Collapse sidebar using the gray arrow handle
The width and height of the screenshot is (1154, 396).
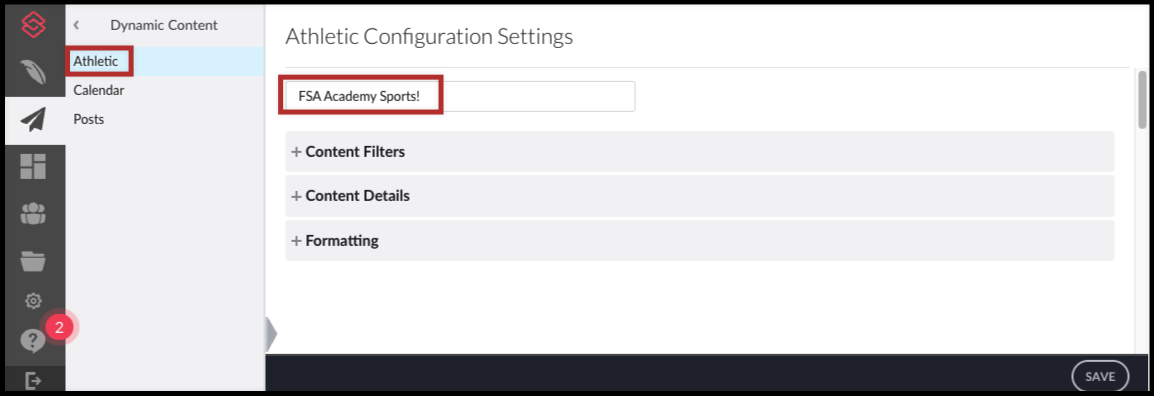tap(271, 334)
